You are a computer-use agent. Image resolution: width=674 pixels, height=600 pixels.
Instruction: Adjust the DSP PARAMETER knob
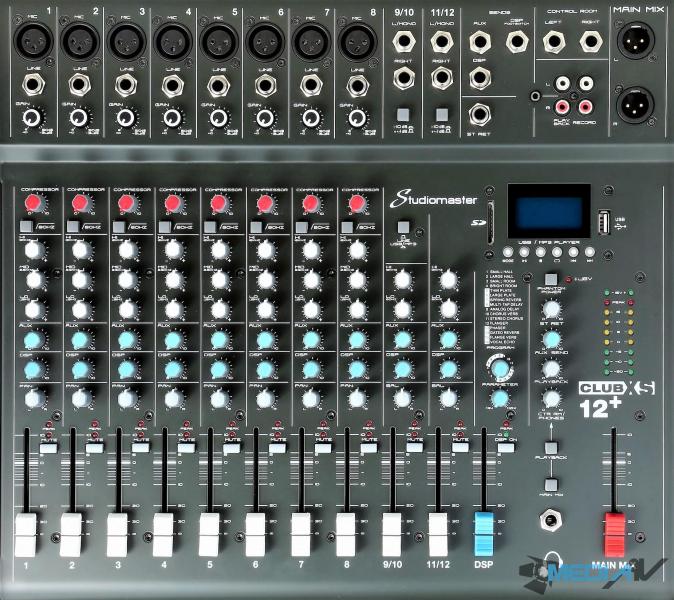pos(499,399)
